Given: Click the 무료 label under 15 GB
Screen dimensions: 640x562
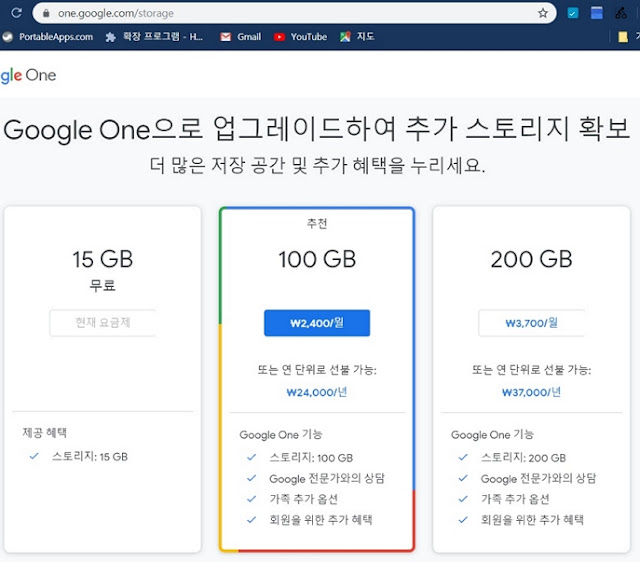Looking at the screenshot, I should 102,285.
